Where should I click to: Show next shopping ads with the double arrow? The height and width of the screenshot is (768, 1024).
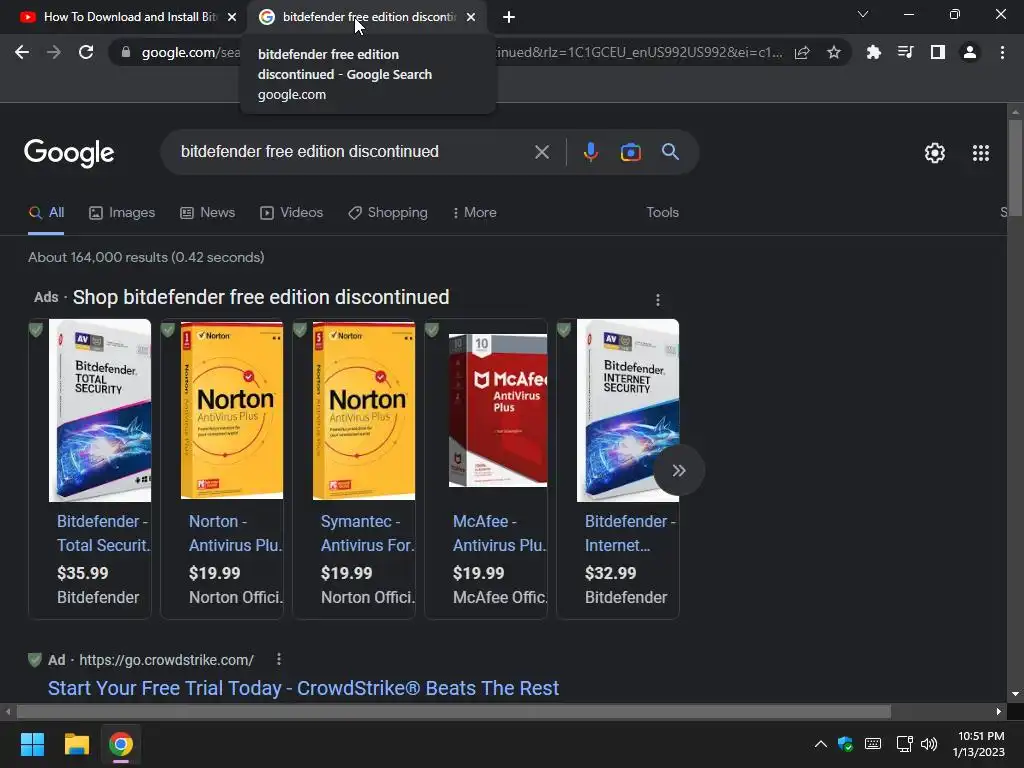679,470
